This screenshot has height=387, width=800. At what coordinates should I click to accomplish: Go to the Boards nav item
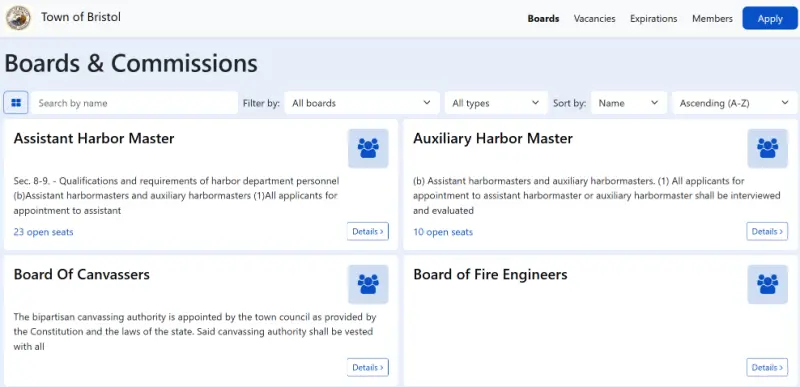(543, 19)
